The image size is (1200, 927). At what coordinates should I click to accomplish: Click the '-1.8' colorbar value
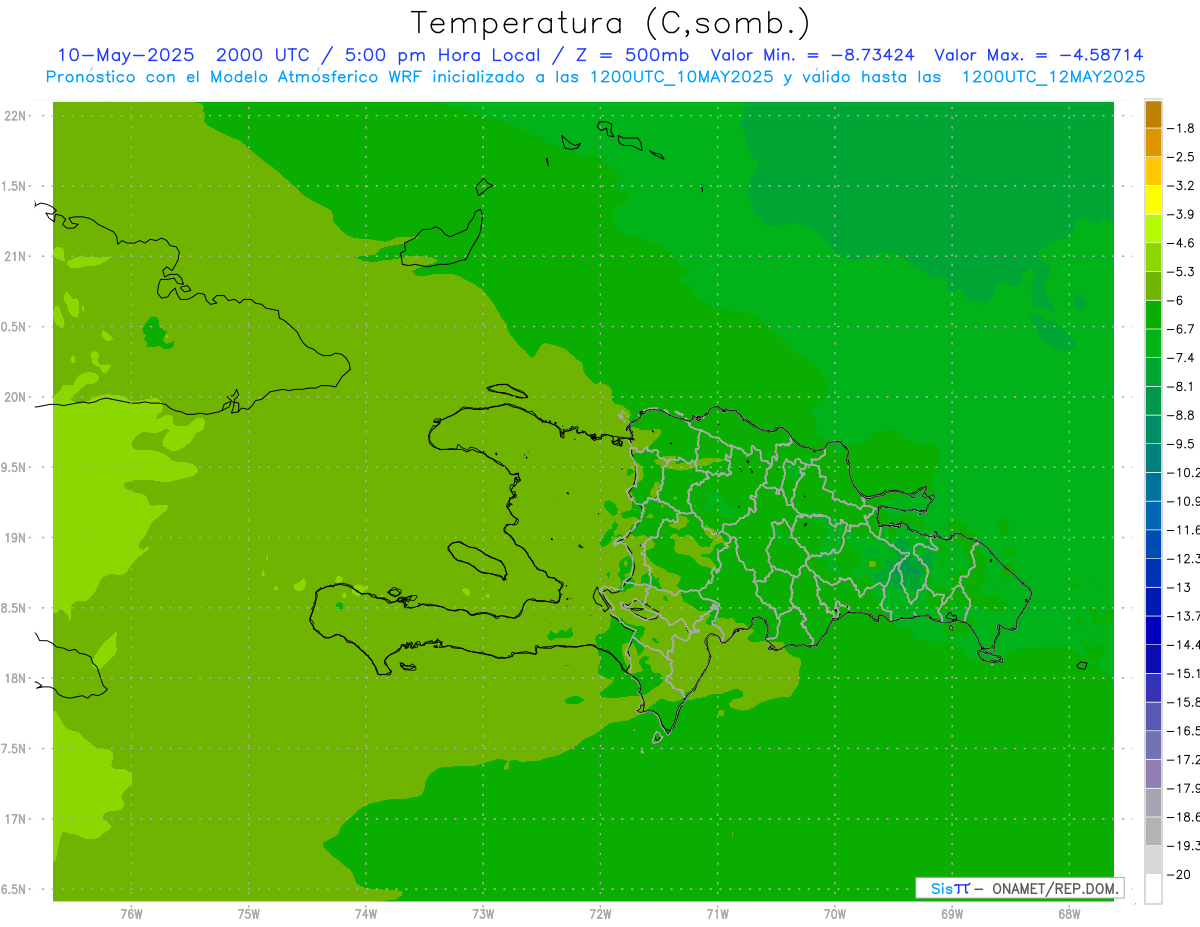click(x=1183, y=128)
